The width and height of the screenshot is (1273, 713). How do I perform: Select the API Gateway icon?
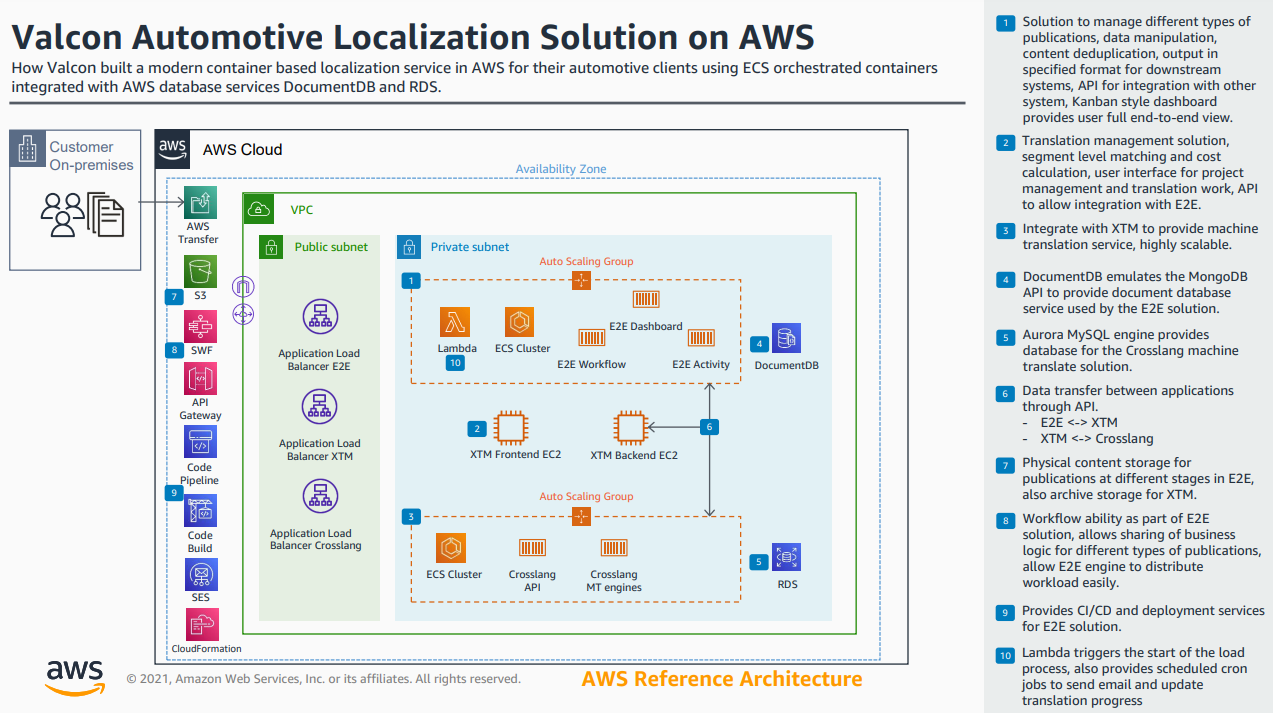pyautogui.click(x=200, y=379)
